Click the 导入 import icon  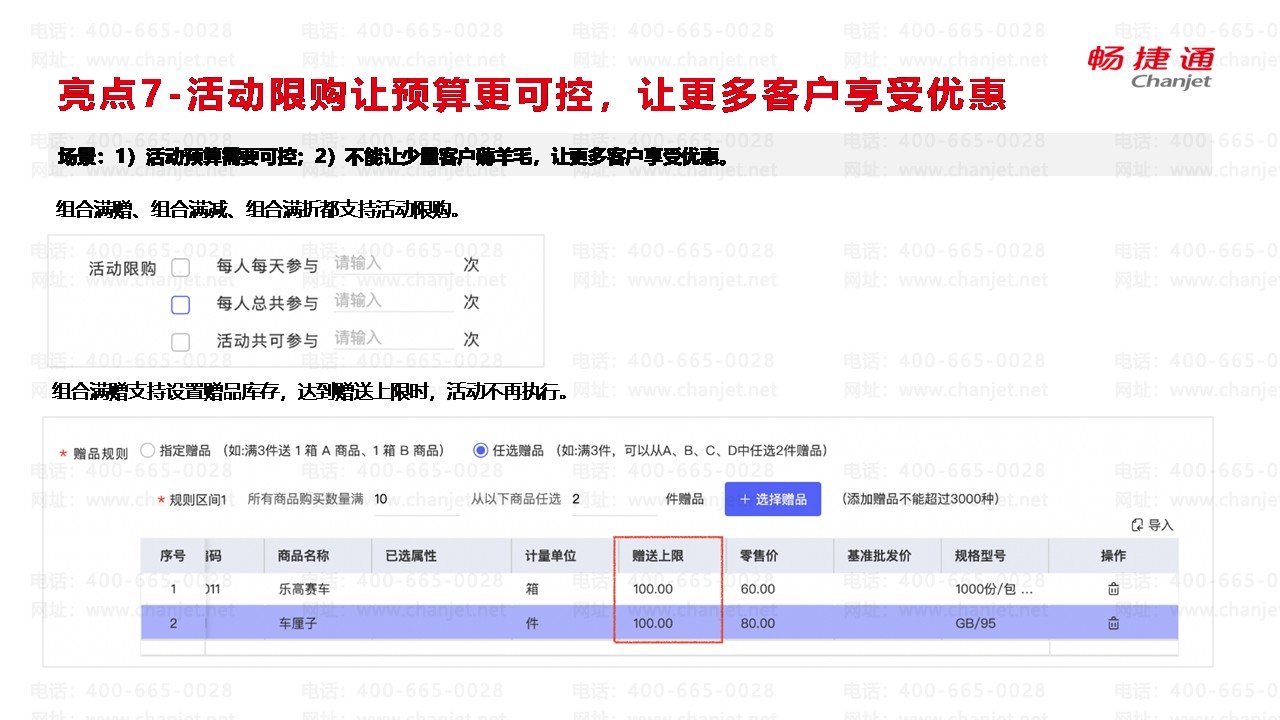(x=1136, y=525)
